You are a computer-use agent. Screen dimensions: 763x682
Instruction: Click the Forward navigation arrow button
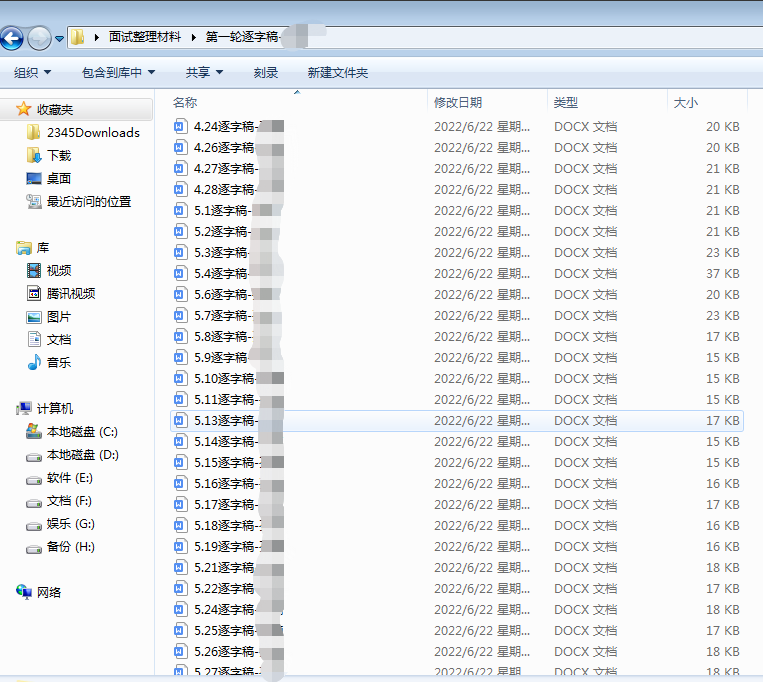39,38
